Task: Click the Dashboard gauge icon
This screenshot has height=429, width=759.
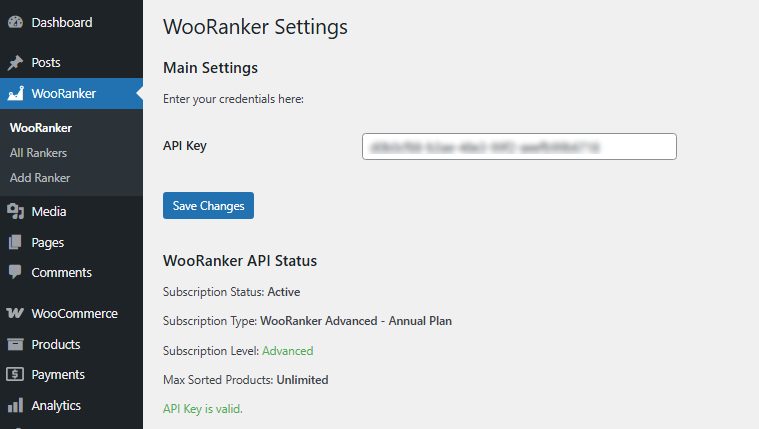Action: (x=15, y=22)
